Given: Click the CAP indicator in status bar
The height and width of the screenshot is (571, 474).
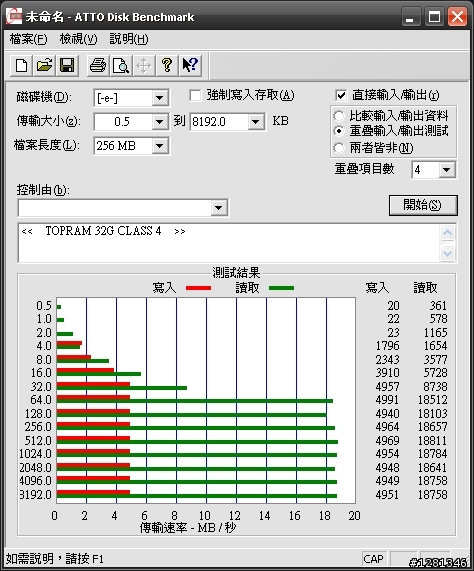Looking at the screenshot, I should [374, 559].
